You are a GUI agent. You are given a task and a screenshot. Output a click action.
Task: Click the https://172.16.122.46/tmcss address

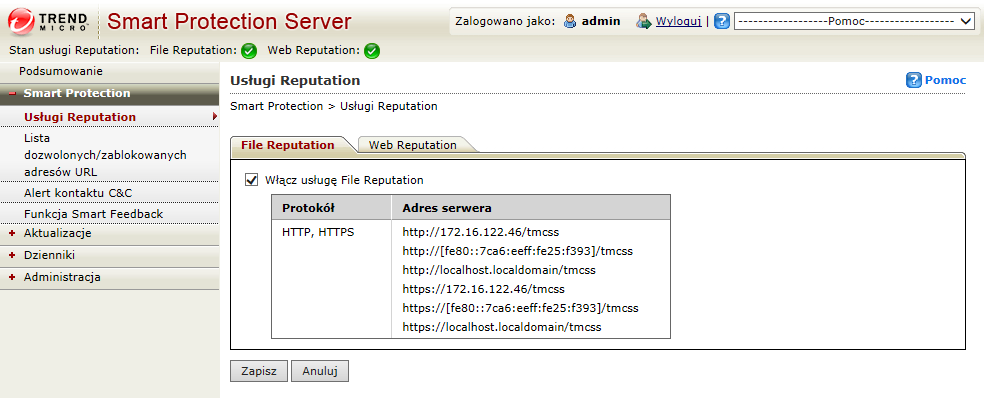(x=484, y=289)
